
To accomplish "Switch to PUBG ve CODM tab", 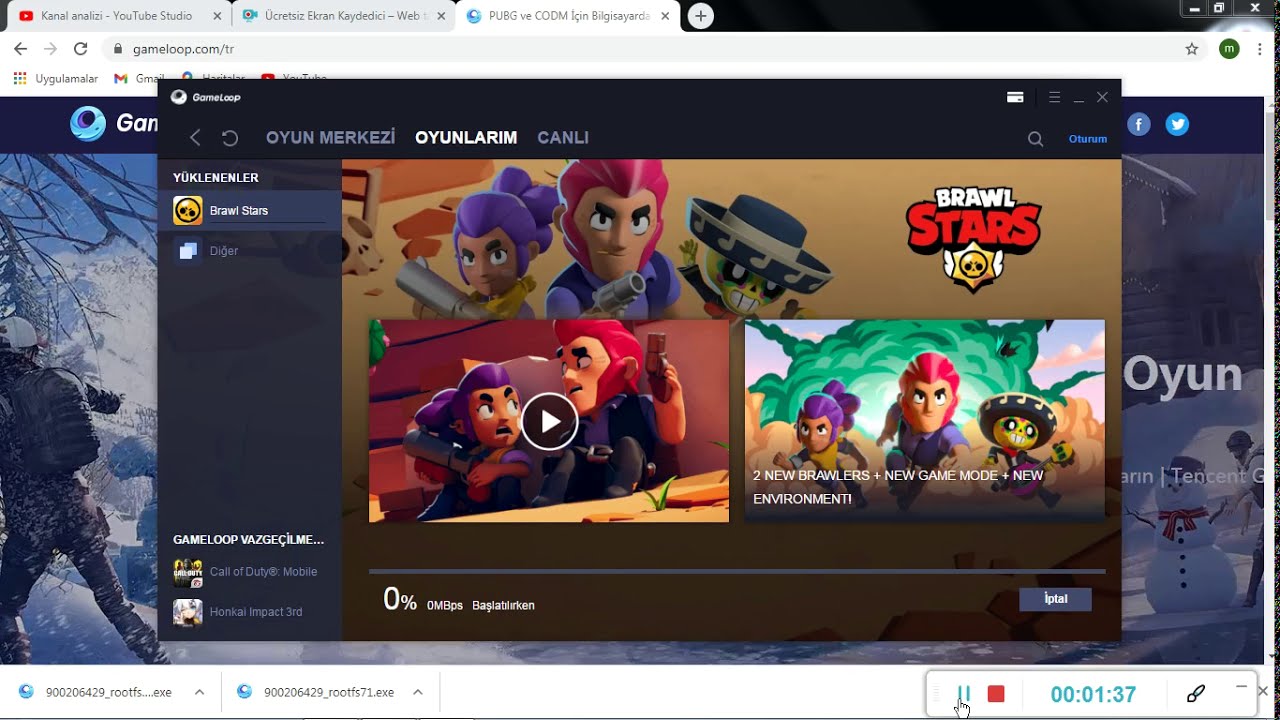I will click(x=568, y=16).
